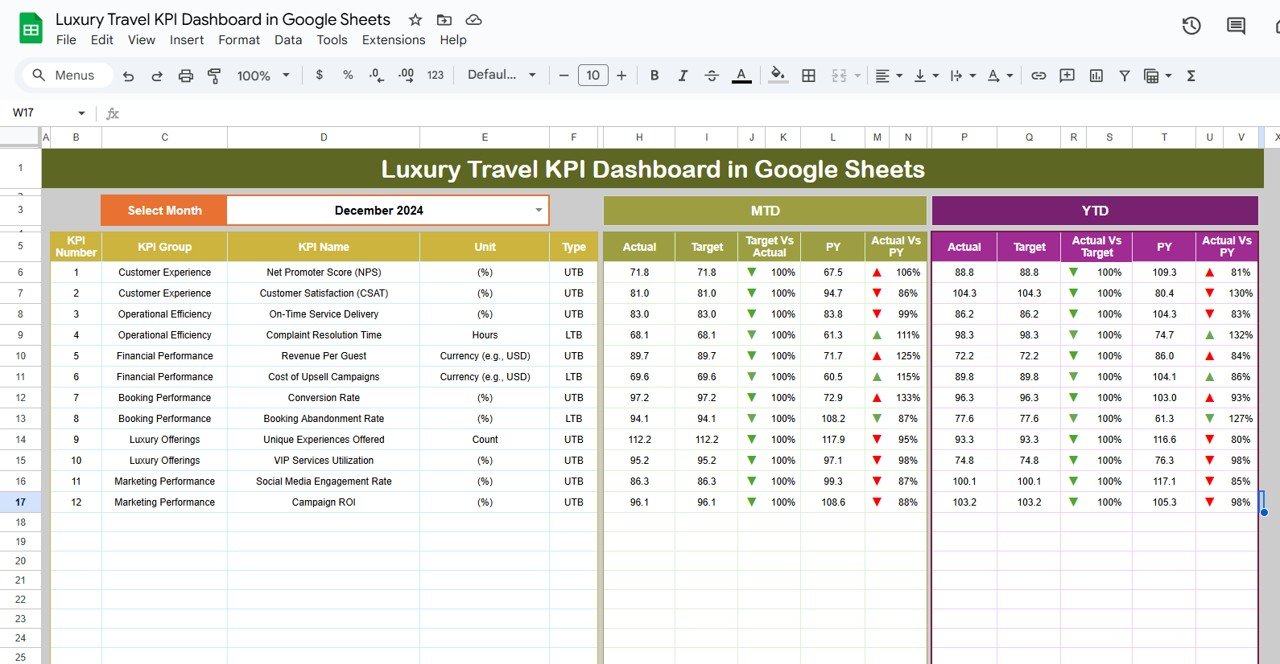
Task: Open vertical align options
Action: point(926,75)
